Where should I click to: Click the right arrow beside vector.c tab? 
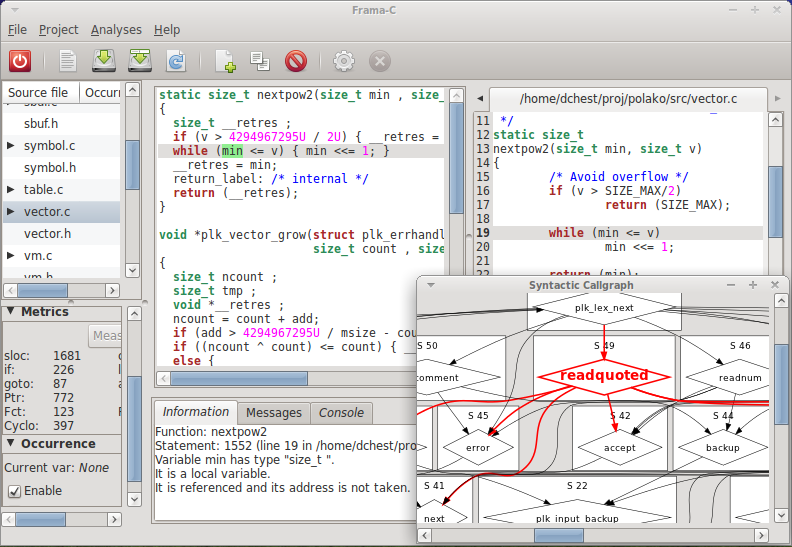click(778, 98)
